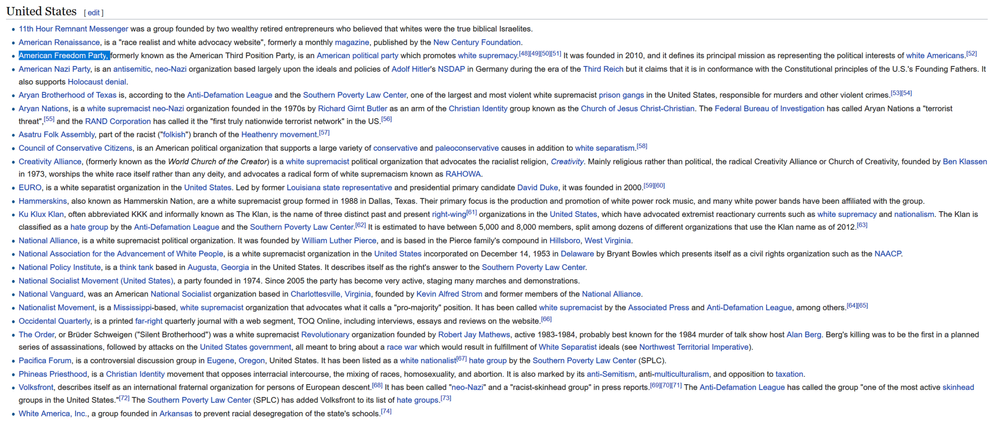Click the highlighted American Freedom Party link

(x=64, y=55)
